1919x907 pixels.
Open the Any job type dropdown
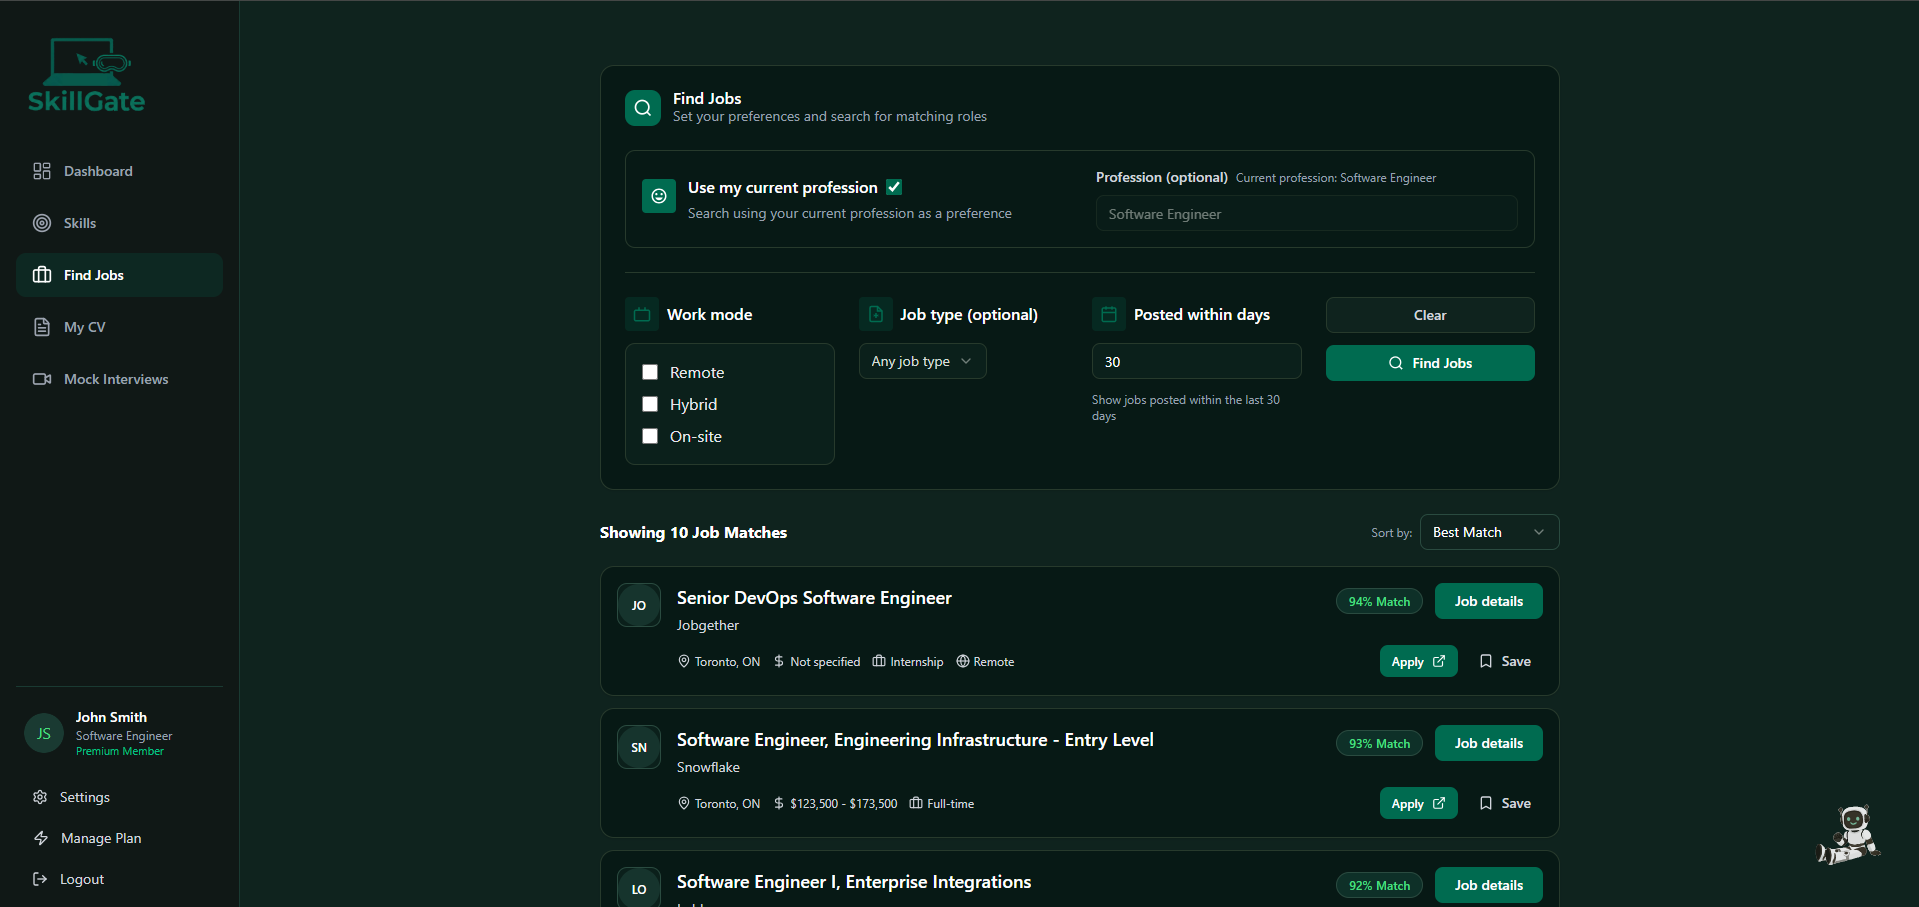pos(922,361)
